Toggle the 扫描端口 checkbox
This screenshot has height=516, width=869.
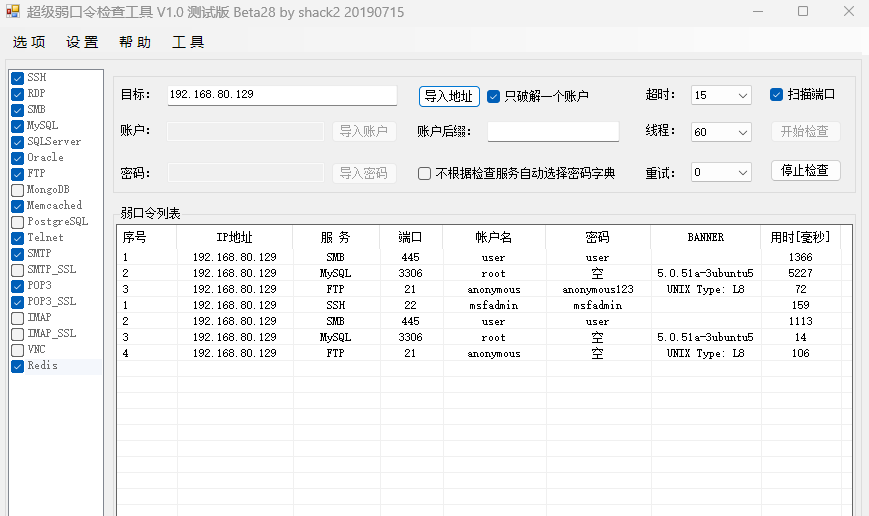(x=776, y=95)
